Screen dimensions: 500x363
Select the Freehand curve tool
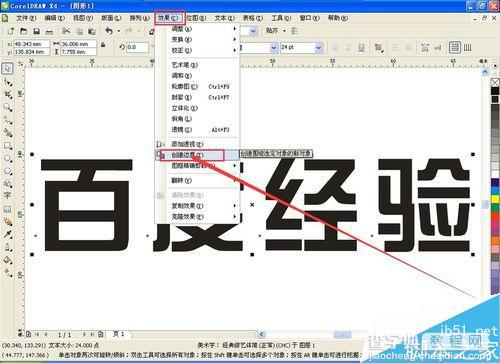7,120
